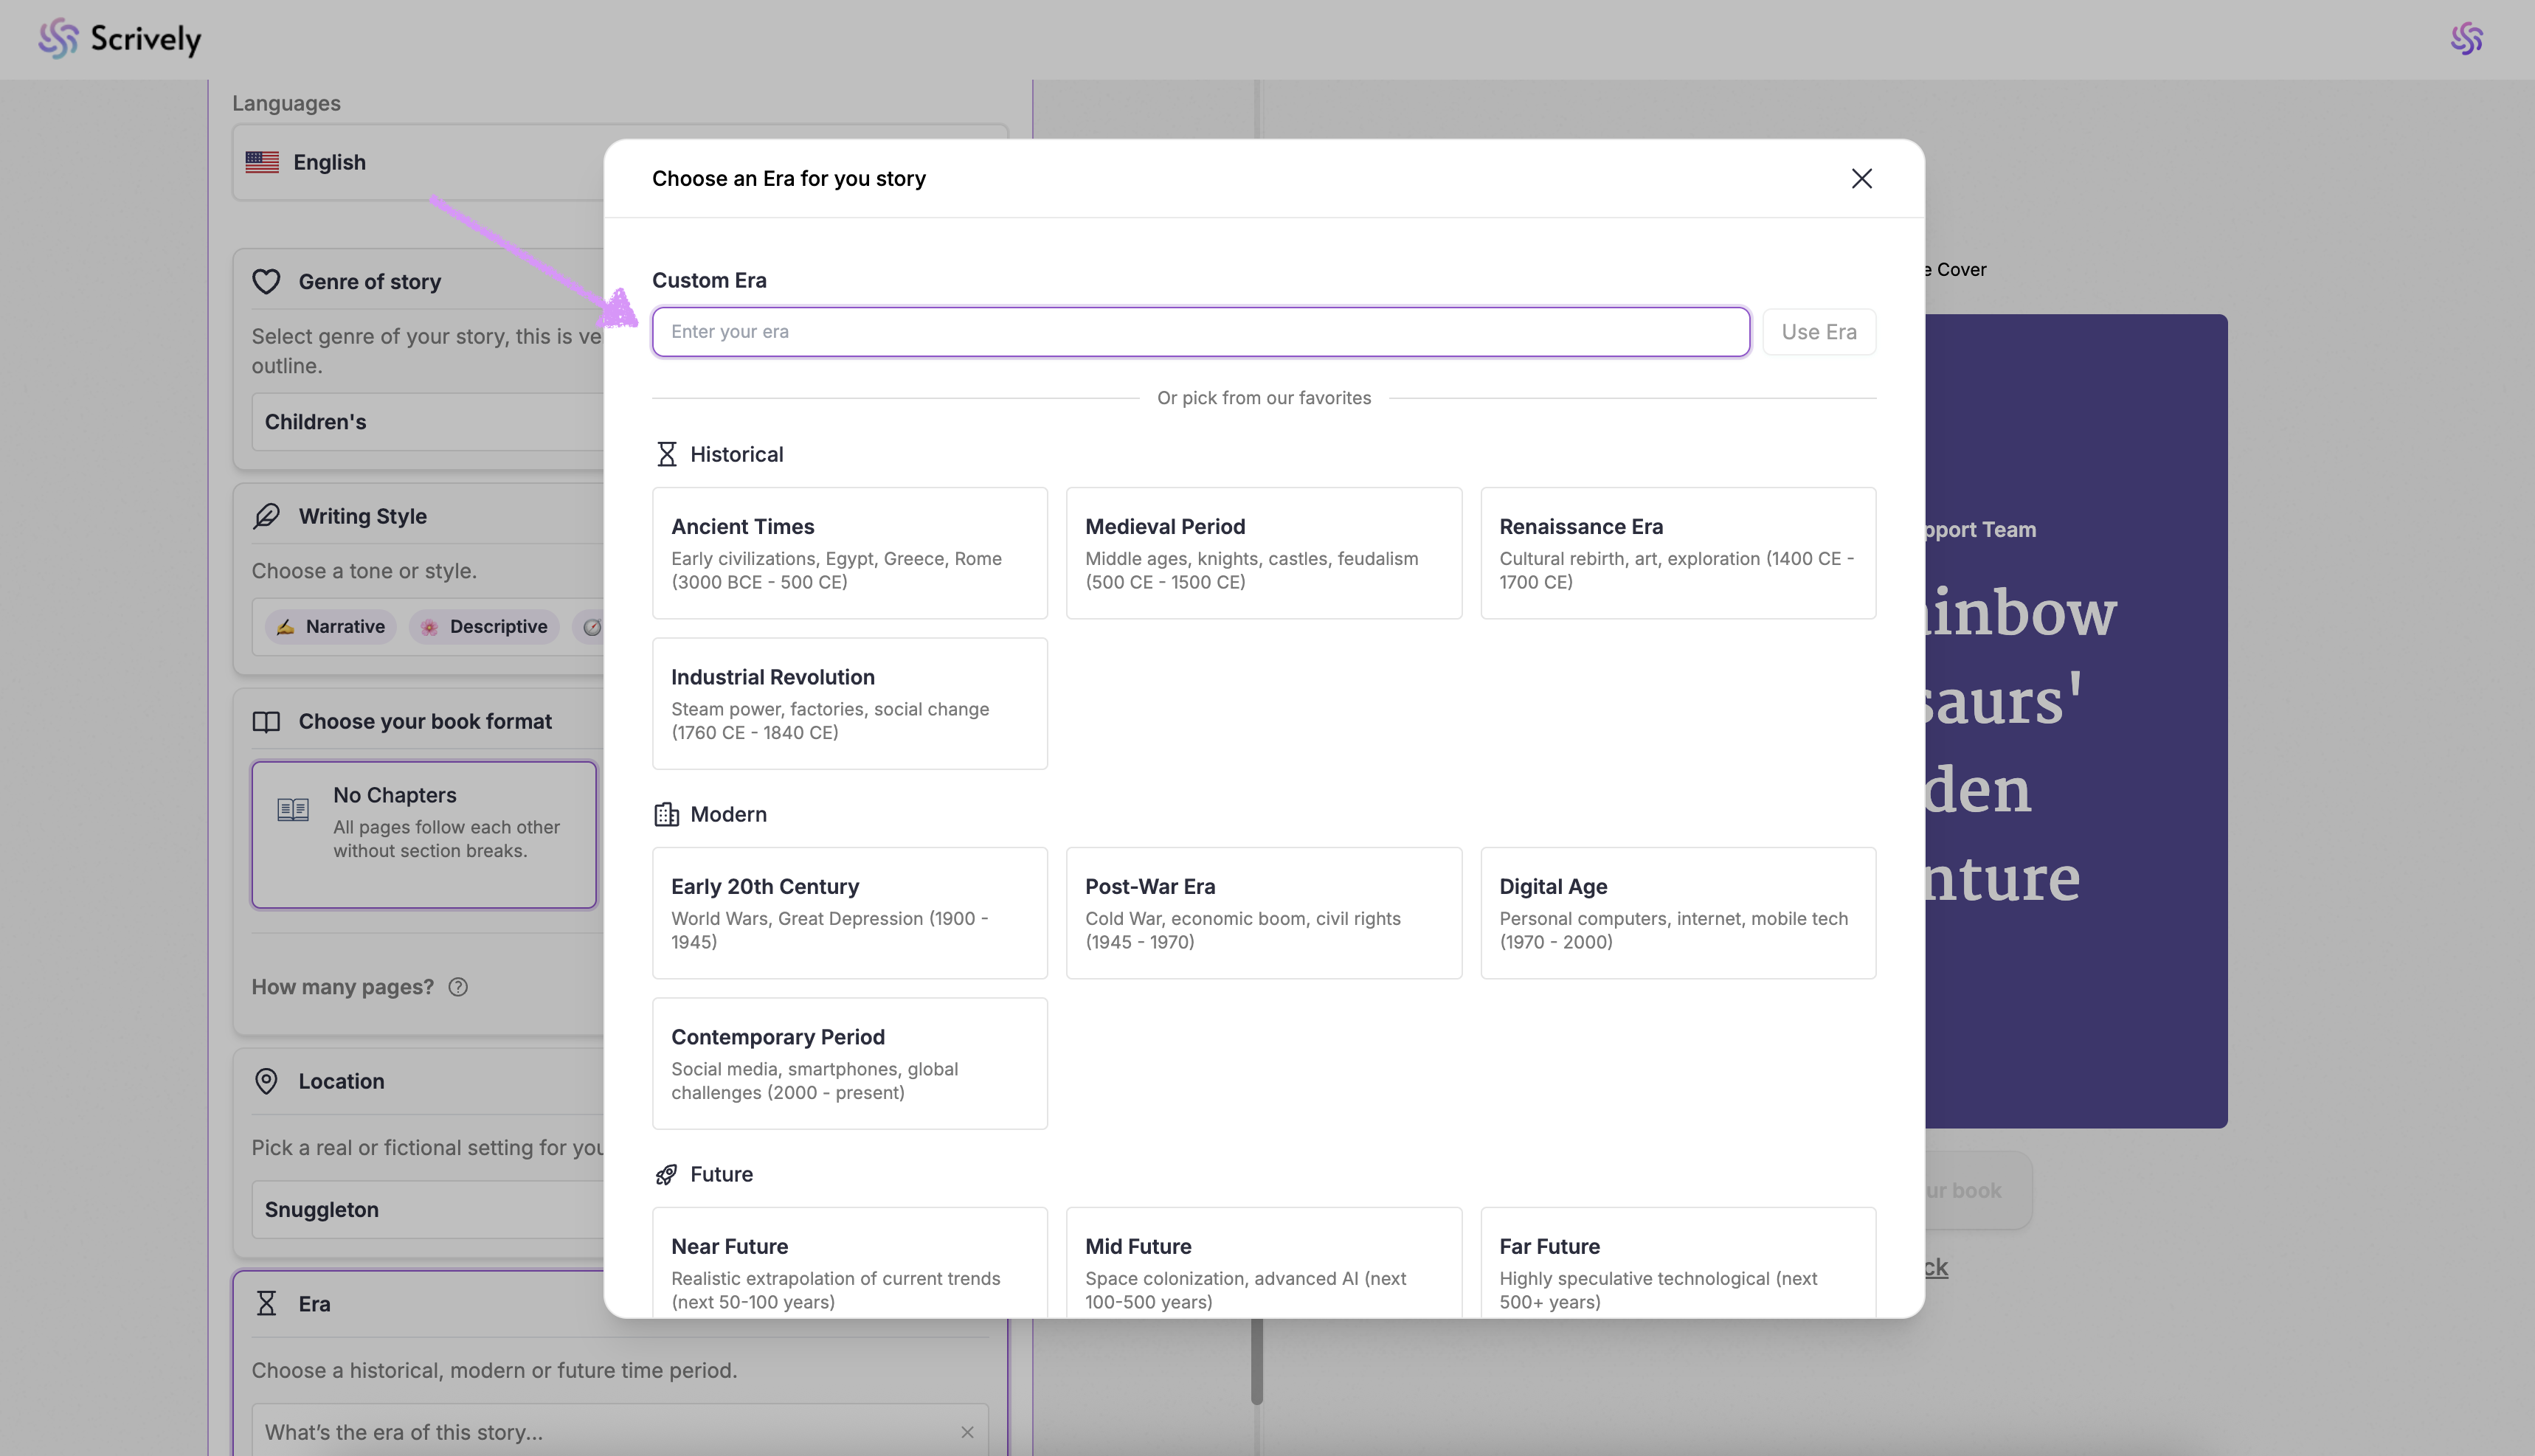This screenshot has height=1456, width=2535.
Task: Select the No Chapters book format
Action: click(424, 834)
